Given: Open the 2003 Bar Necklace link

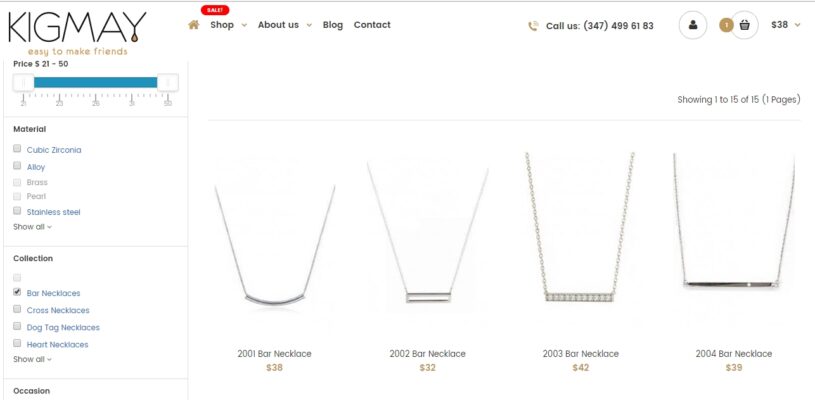Looking at the screenshot, I should click(581, 354).
